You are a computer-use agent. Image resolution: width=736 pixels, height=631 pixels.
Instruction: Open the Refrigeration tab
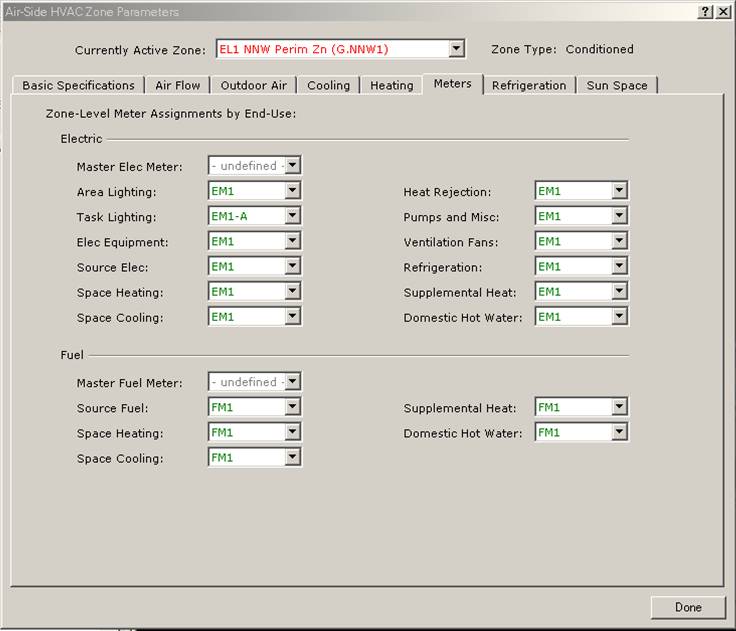528,86
